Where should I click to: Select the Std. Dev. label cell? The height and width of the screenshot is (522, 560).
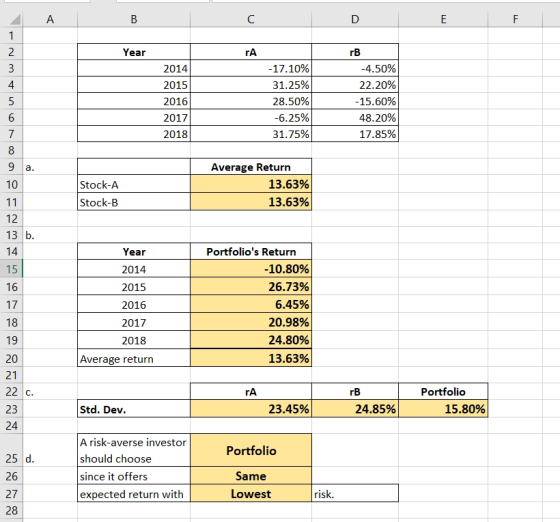[x=134, y=409]
